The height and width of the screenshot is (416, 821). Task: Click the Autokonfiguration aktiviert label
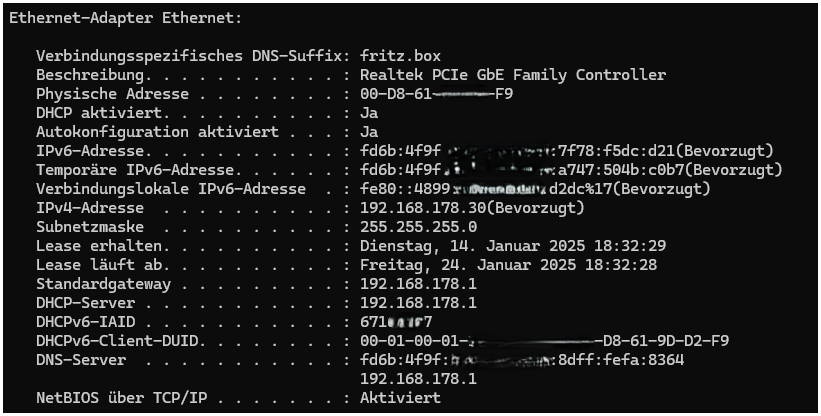click(157, 132)
